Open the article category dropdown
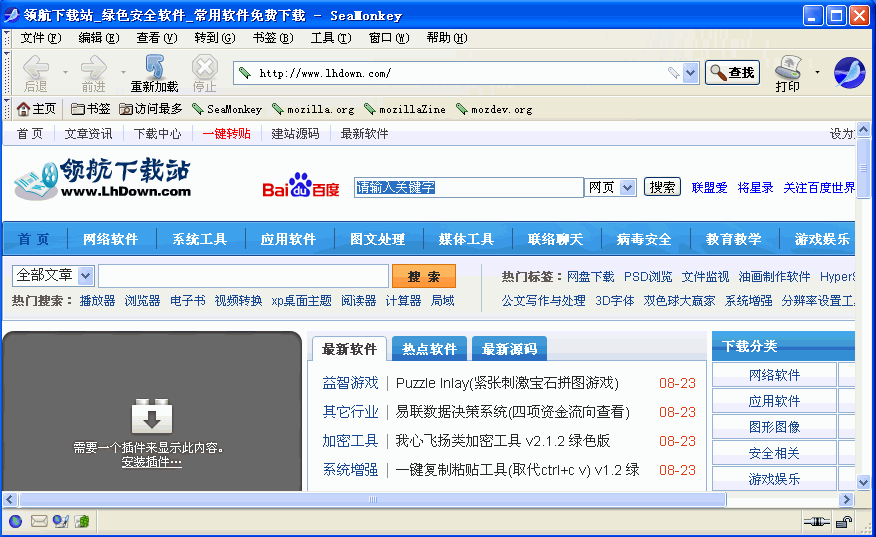 point(85,275)
